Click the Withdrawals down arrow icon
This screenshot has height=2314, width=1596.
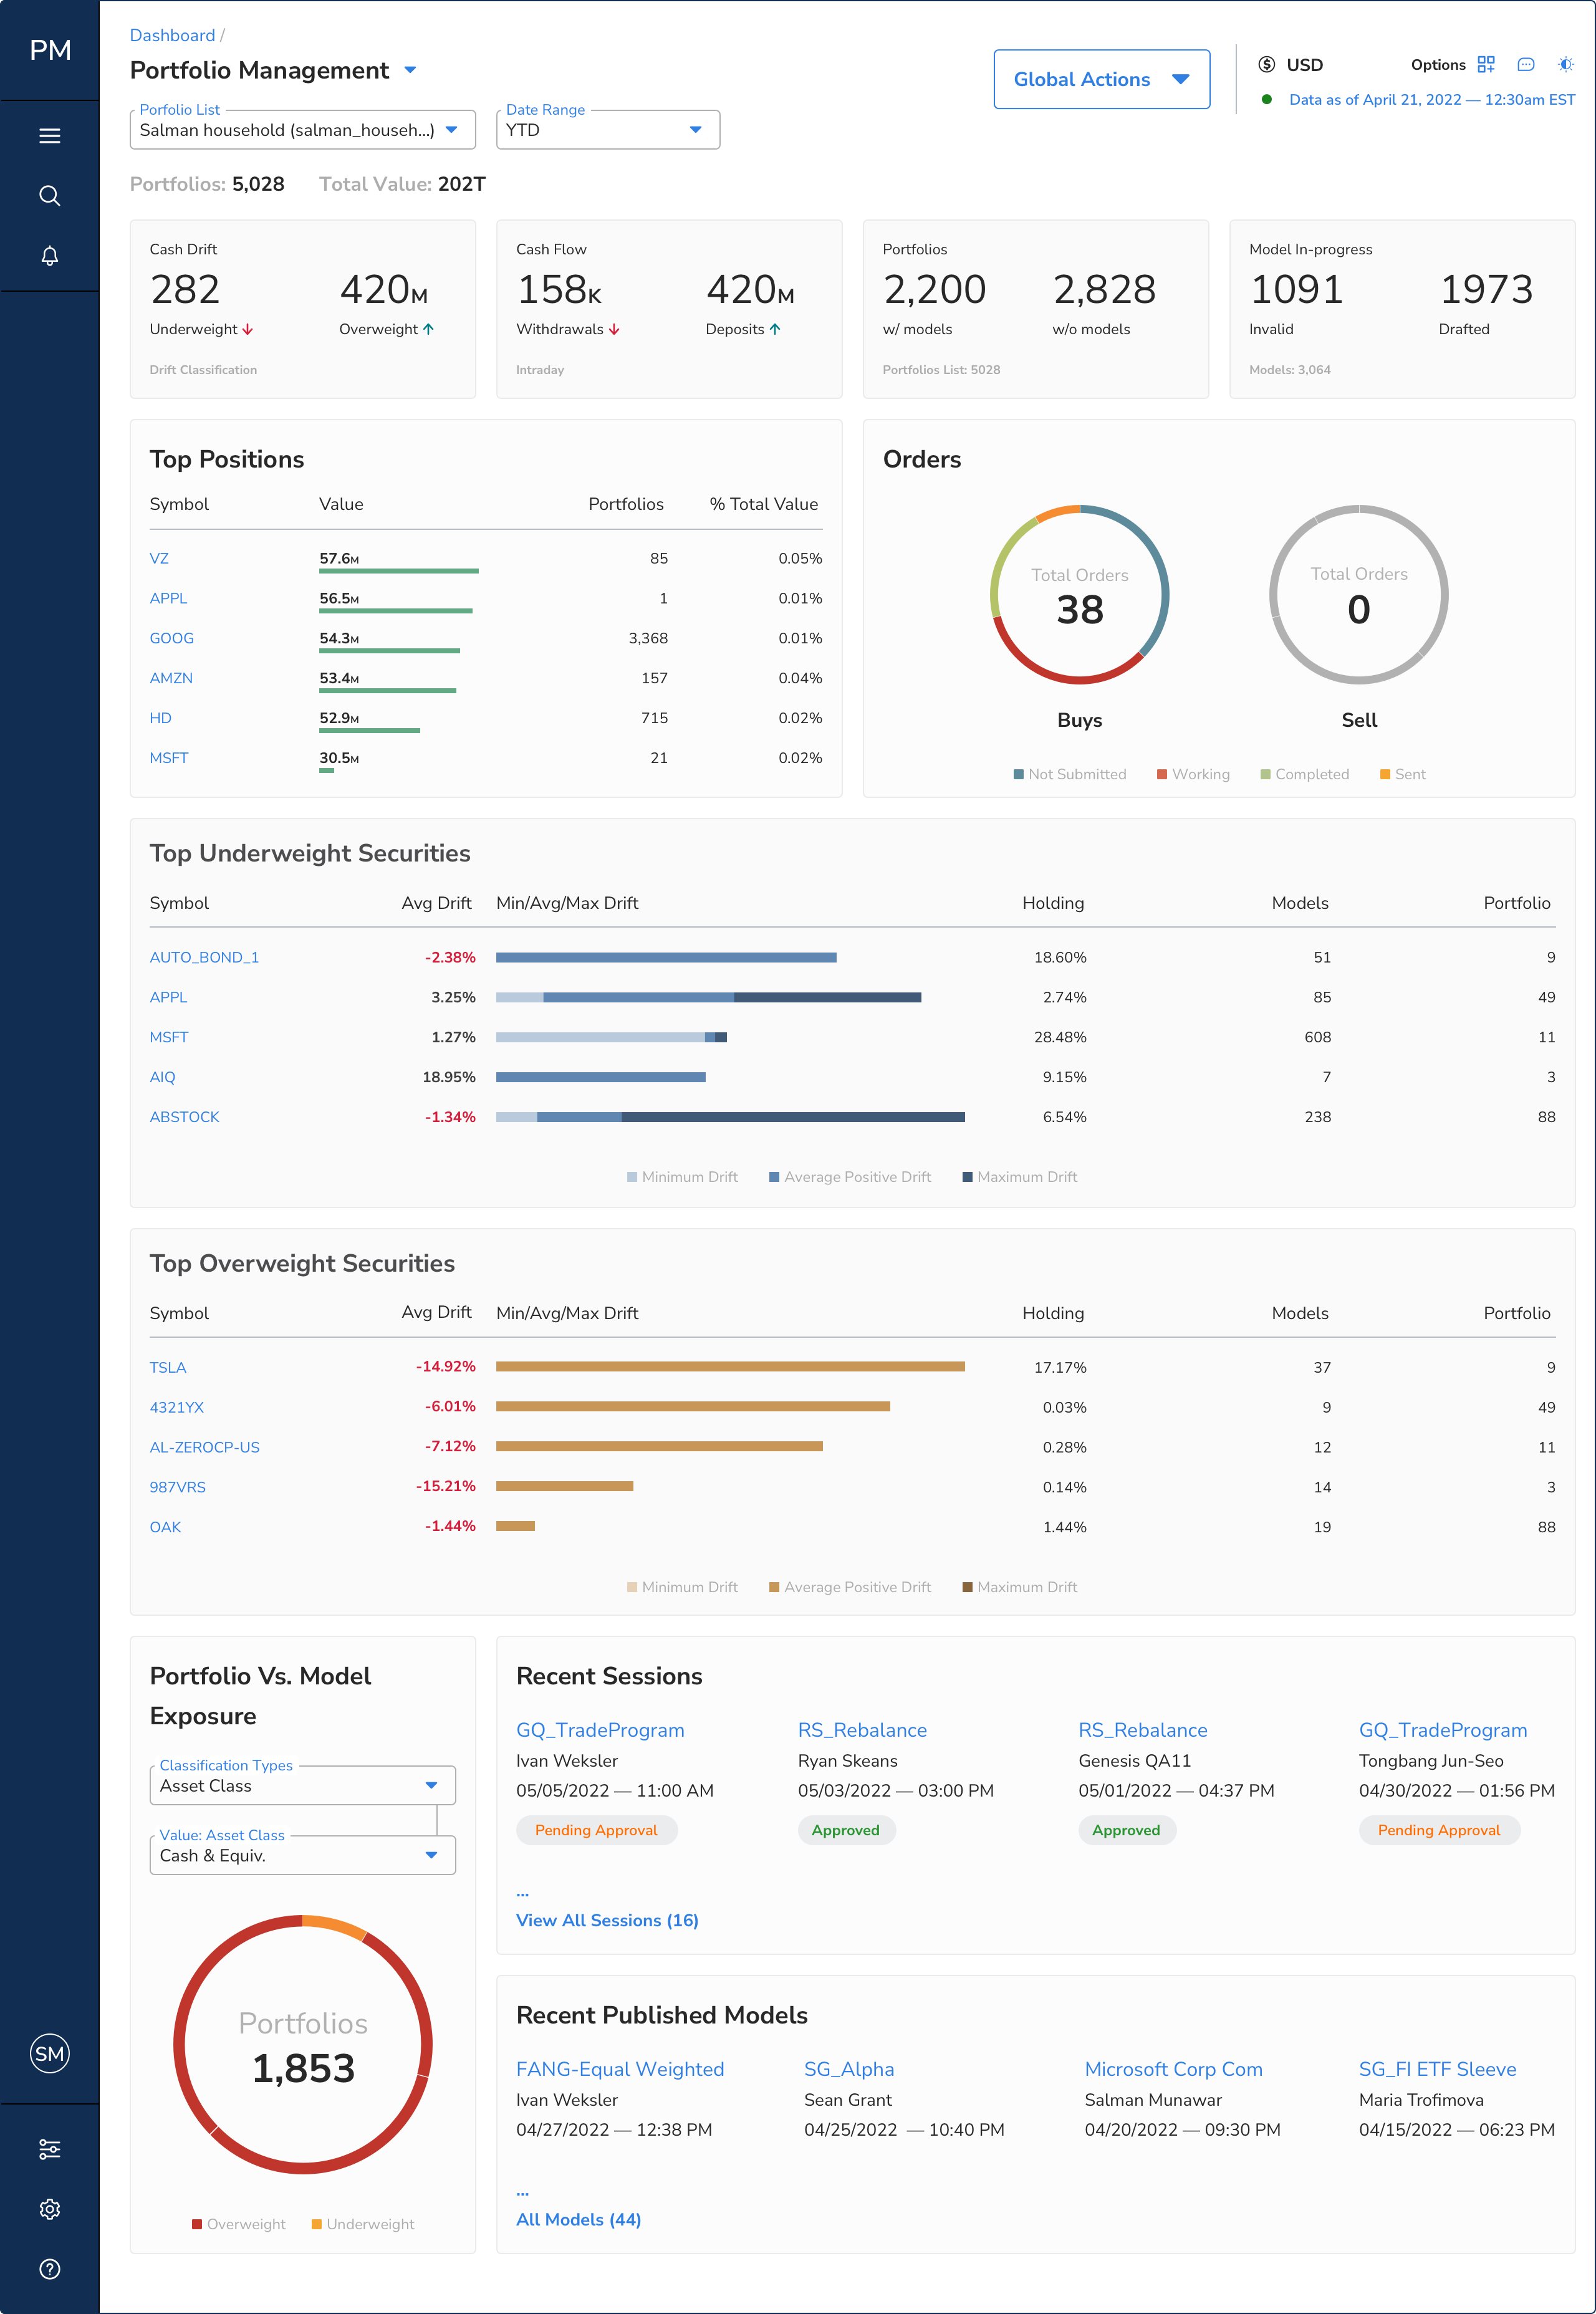pos(614,329)
